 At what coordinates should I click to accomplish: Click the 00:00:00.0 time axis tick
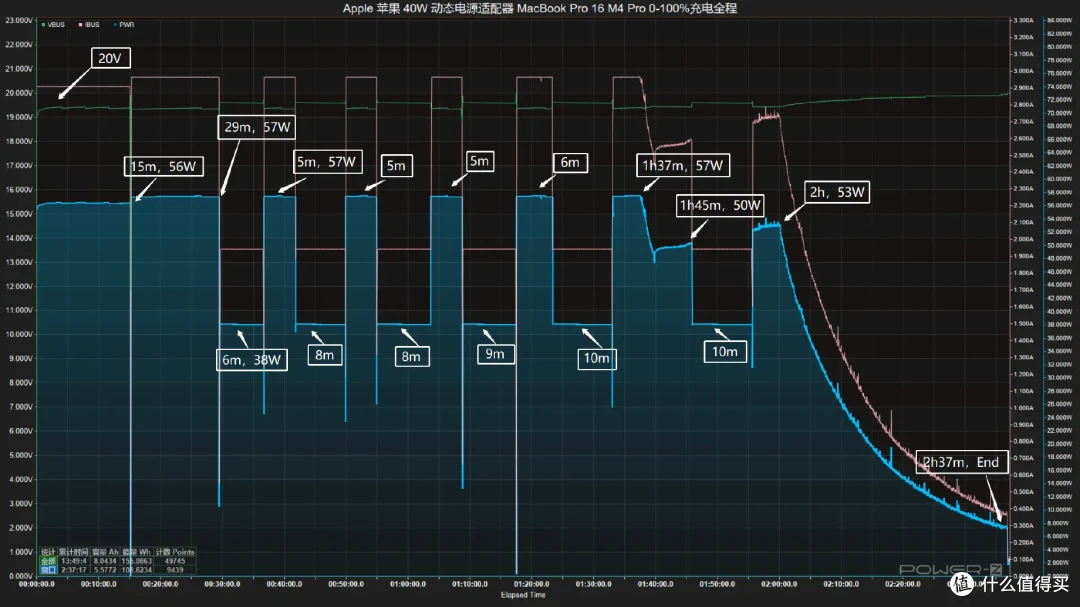click(x=37, y=584)
